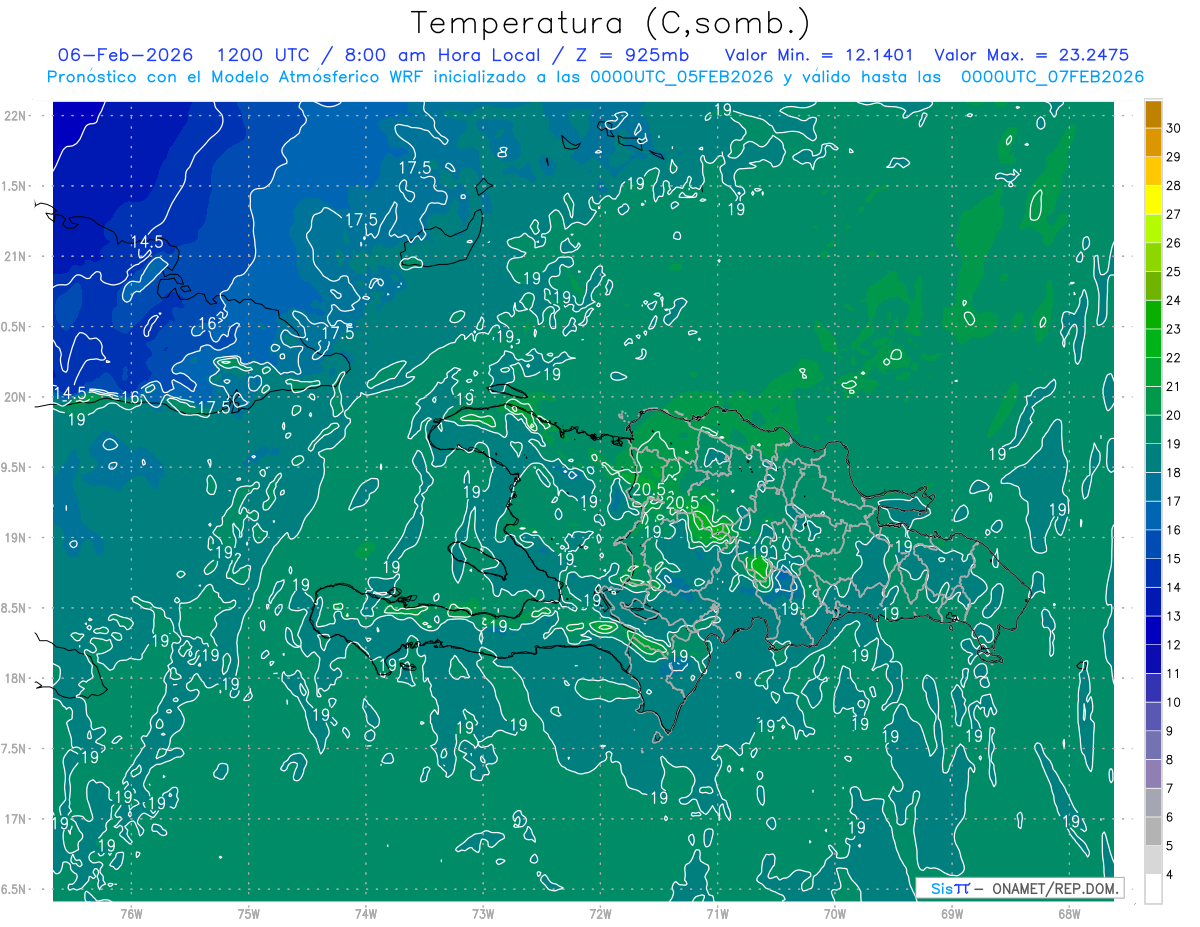Image resolution: width=1200 pixels, height=927 pixels.
Task: Click the init time '0000UTC_05FEB2026'
Action: coord(682,77)
